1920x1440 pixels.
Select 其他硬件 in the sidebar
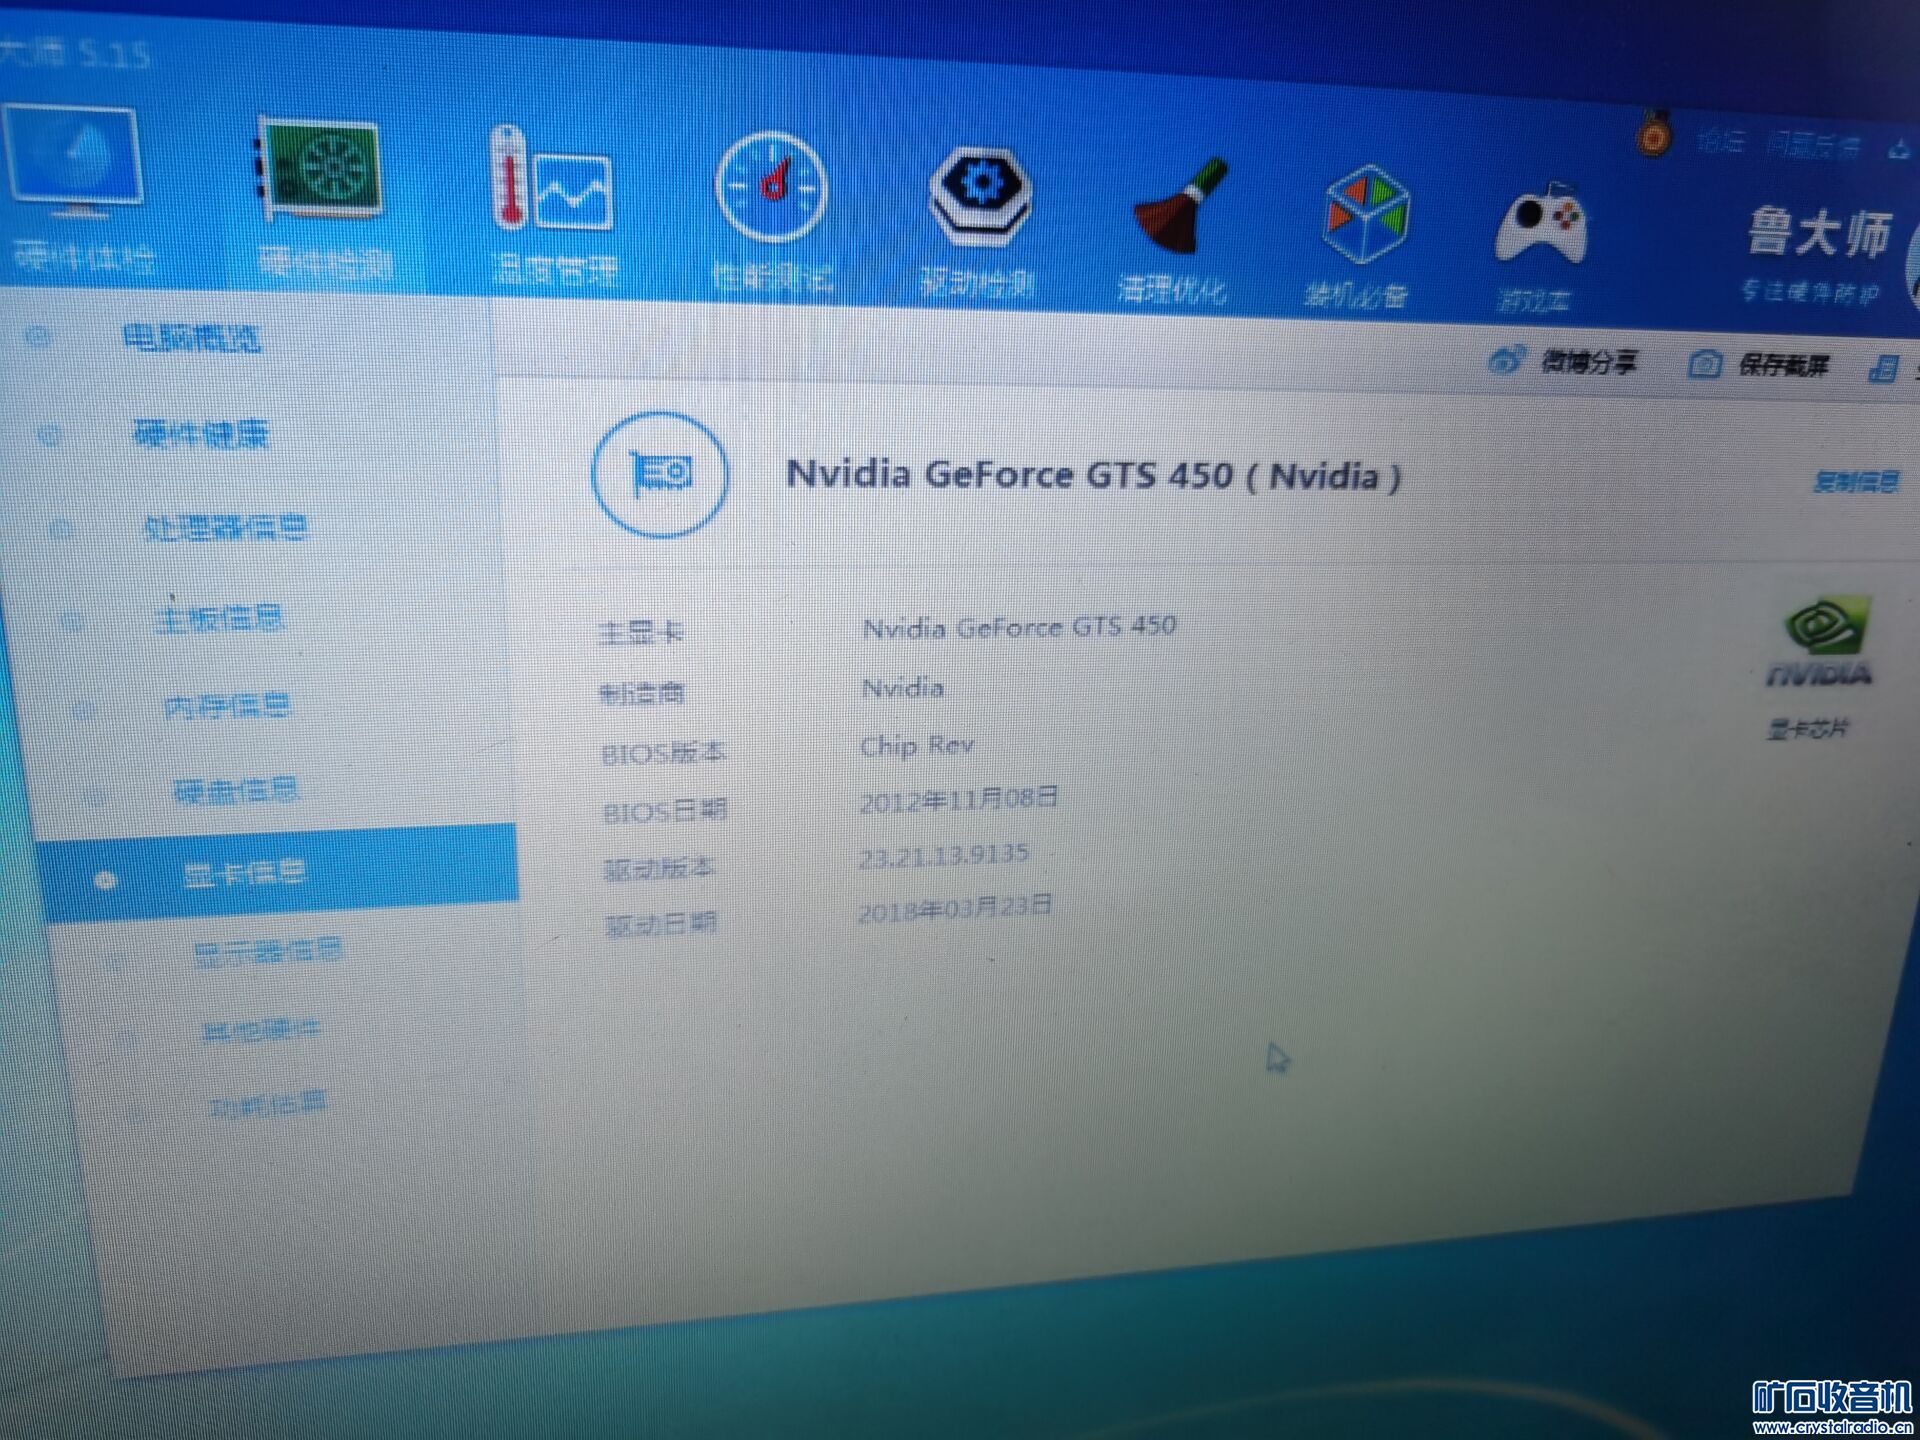(x=262, y=1029)
